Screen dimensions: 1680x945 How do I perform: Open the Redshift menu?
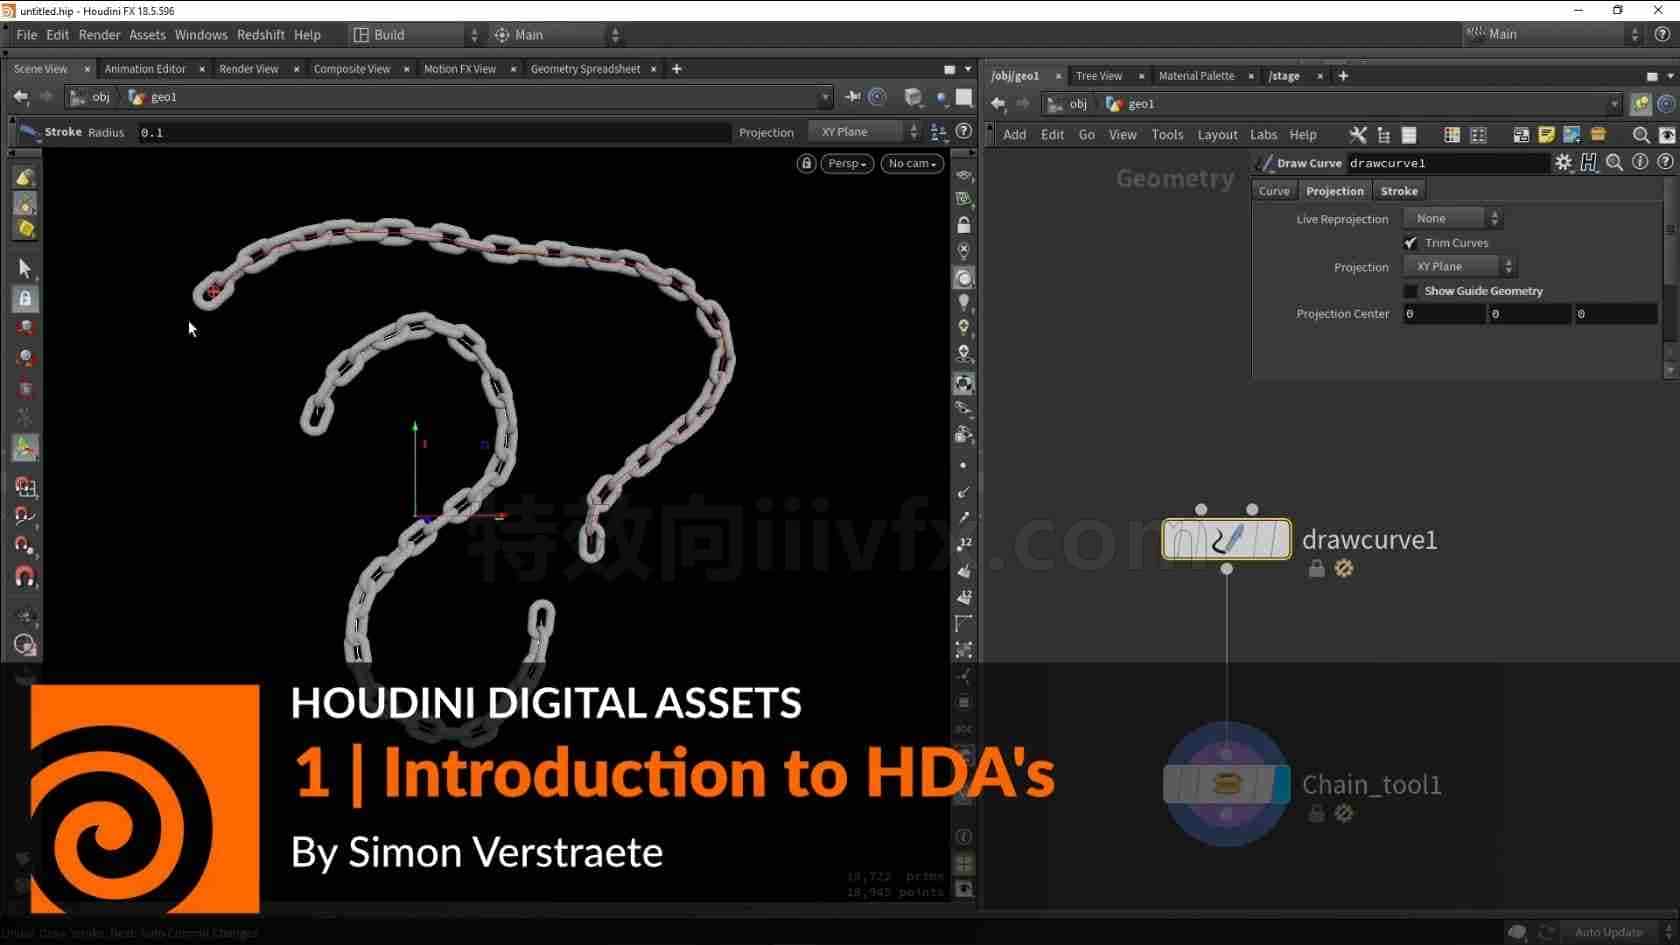(x=260, y=35)
